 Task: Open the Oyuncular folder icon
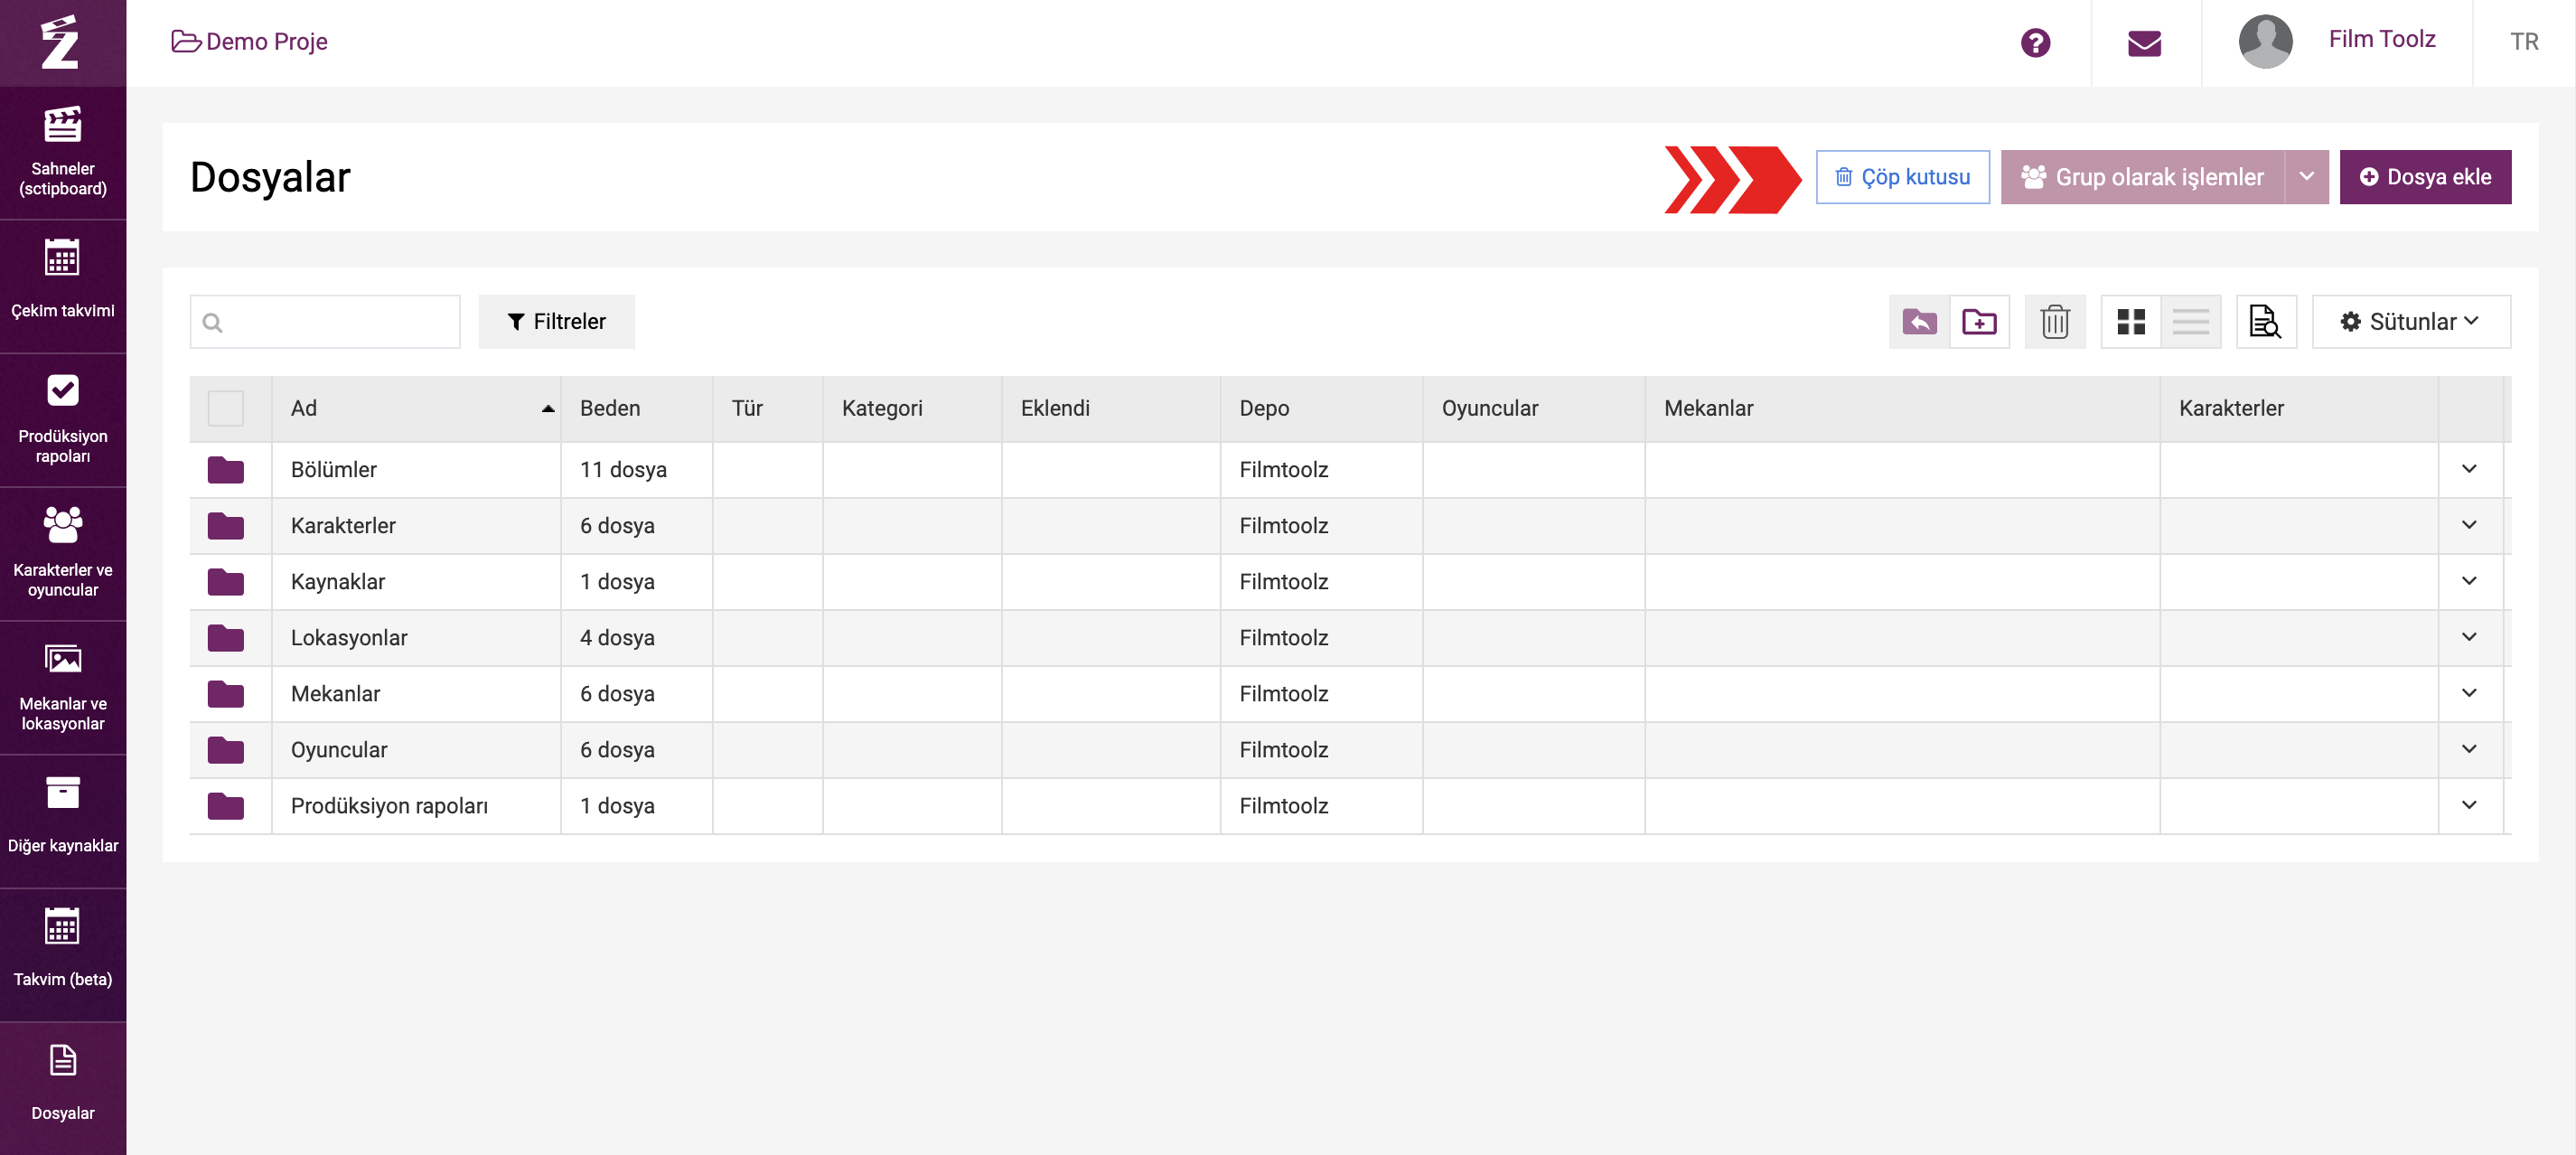click(226, 750)
